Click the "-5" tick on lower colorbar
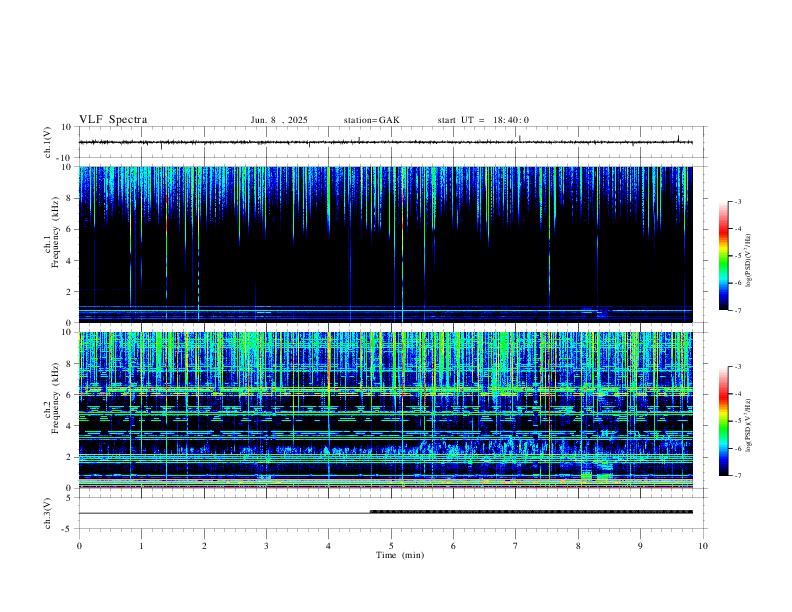 (x=737, y=421)
